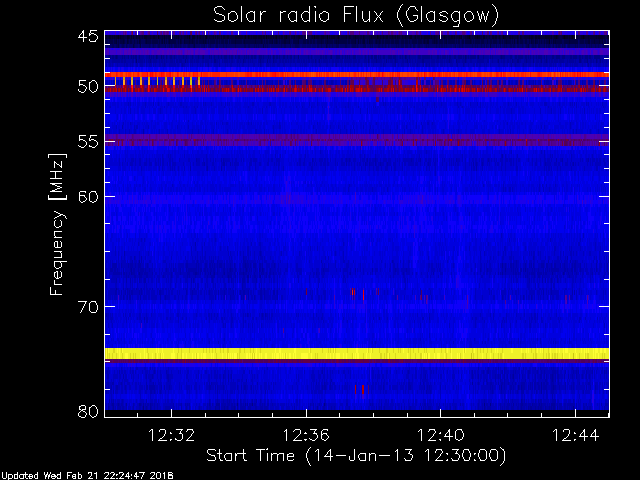
Task: Click the 12:36 time tick label
Action: tap(306, 435)
